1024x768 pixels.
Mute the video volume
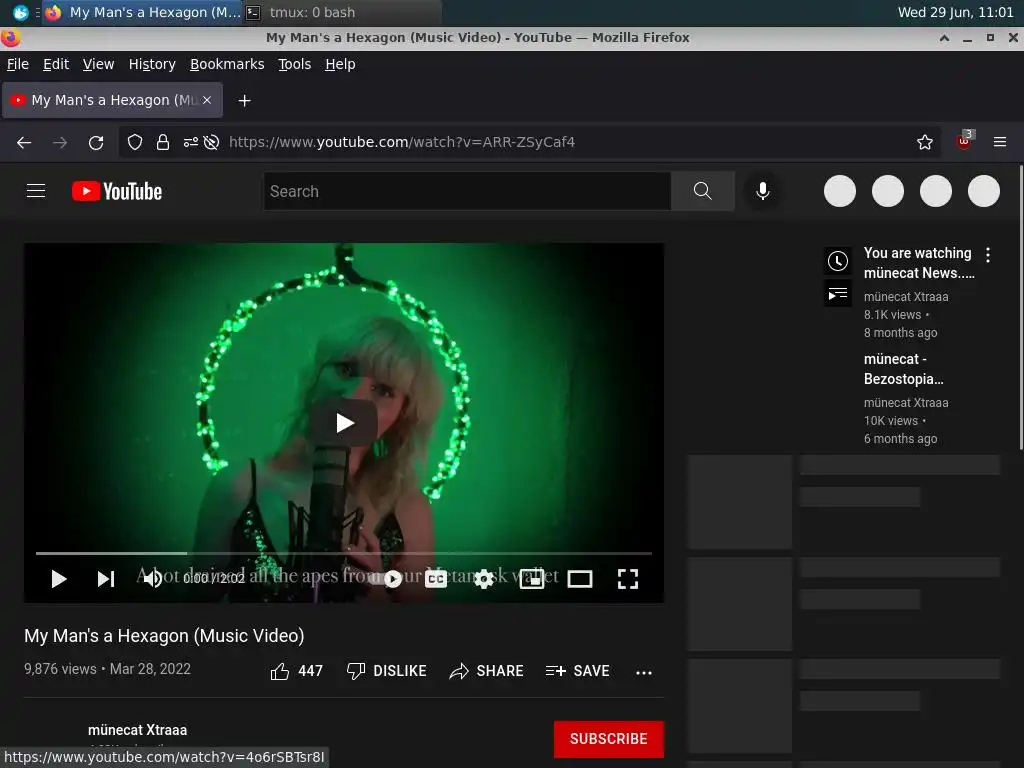153,579
